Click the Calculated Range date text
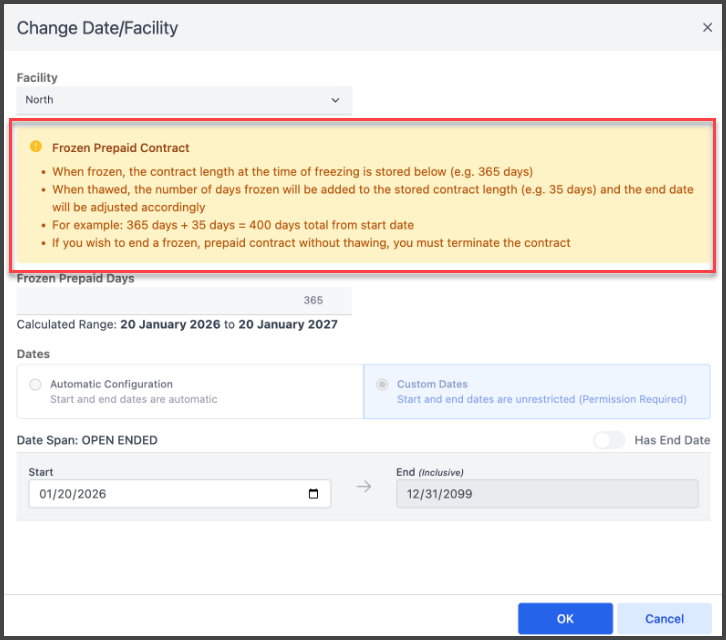Screen dimensions: 726x640 [228, 325]
